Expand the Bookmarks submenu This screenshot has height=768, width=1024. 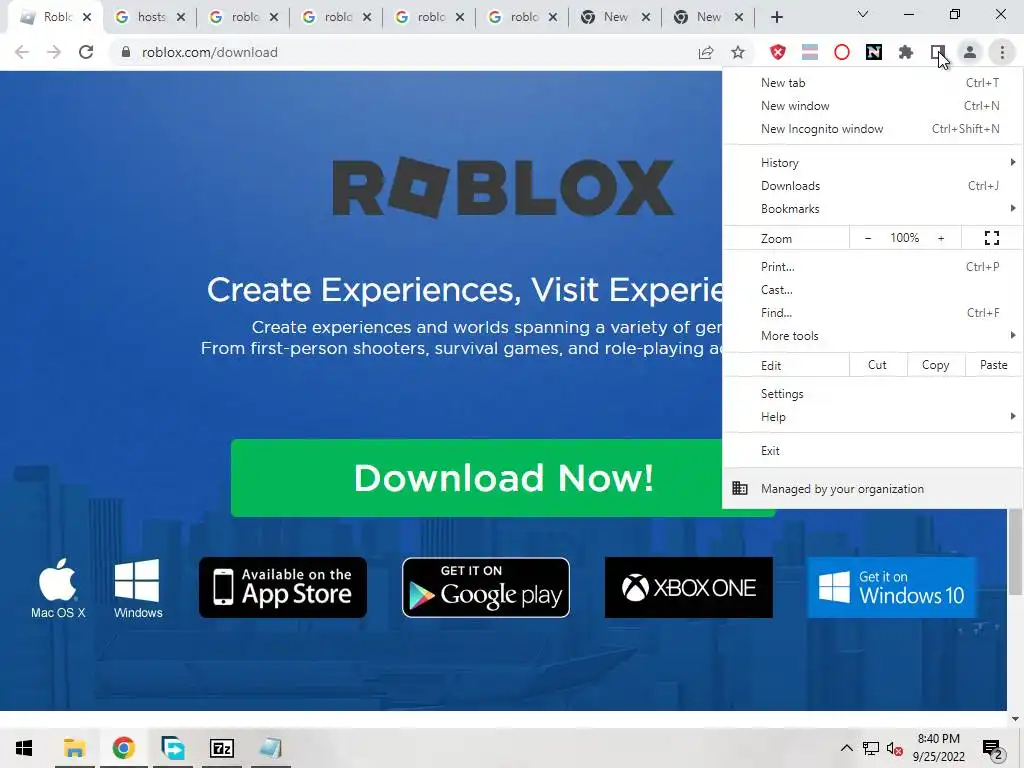(872, 208)
